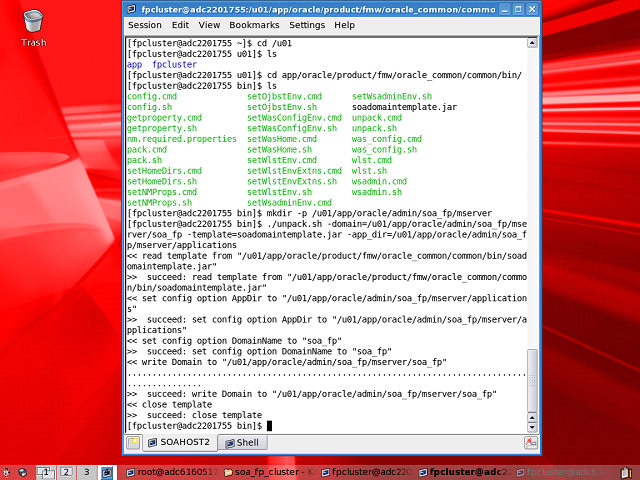The image size is (640, 480).
Task: Click the file name 'soadomaintemplate.jar' in the listing
Action: [x=404, y=107]
